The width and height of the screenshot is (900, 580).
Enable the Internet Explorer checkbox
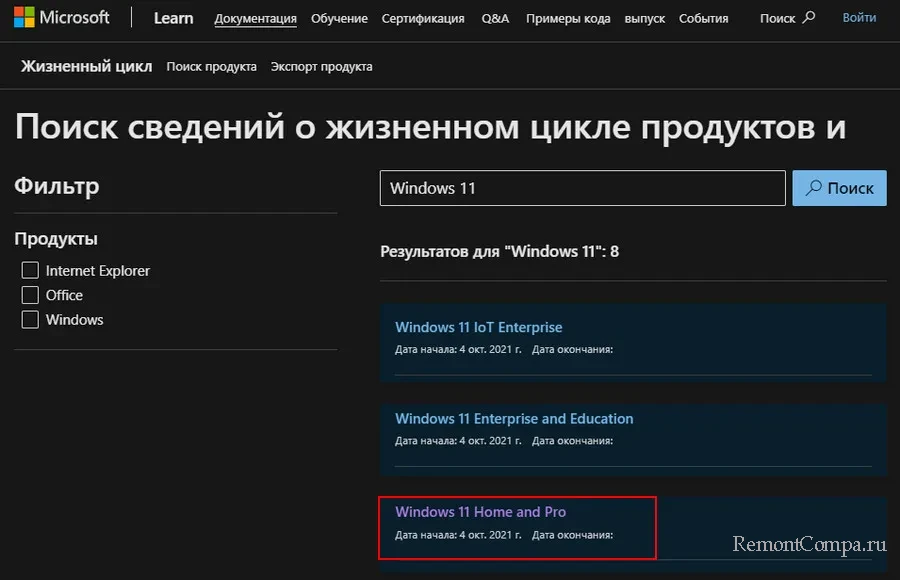[x=30, y=271]
